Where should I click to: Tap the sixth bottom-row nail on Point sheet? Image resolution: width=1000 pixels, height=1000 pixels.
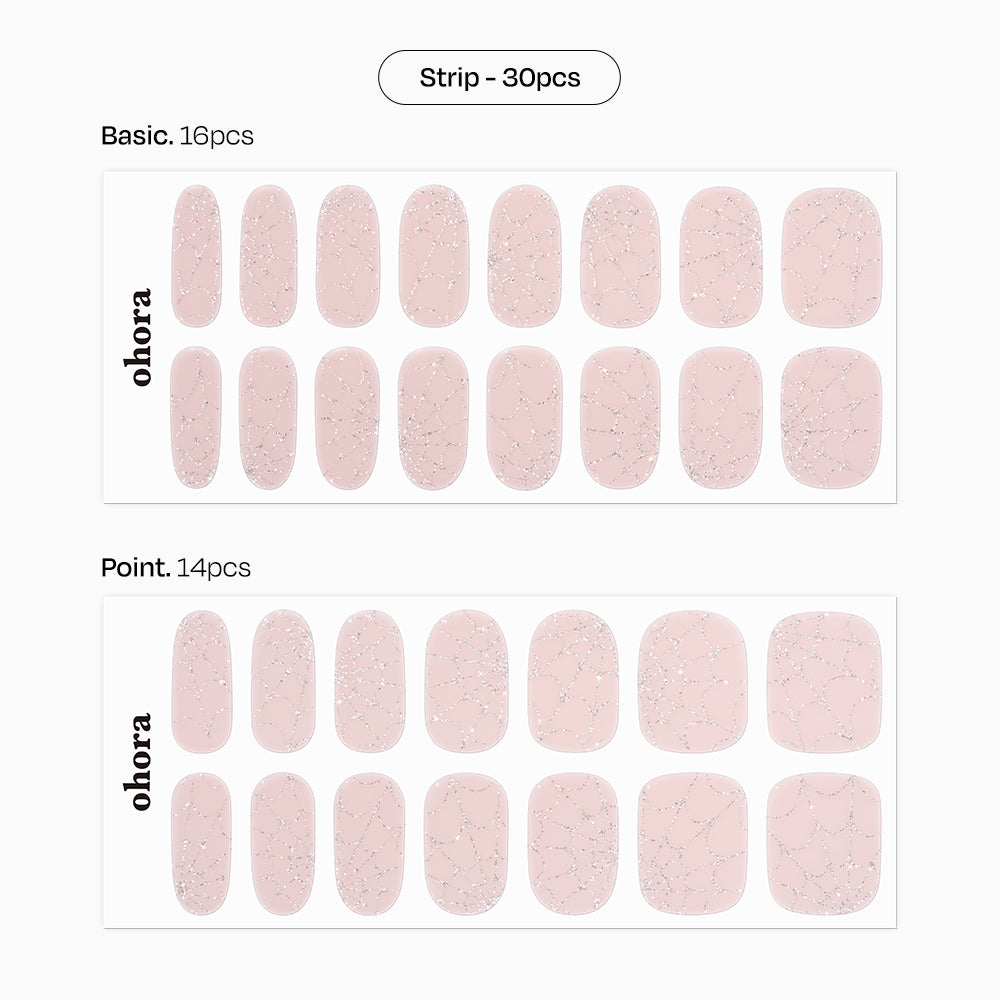692,844
